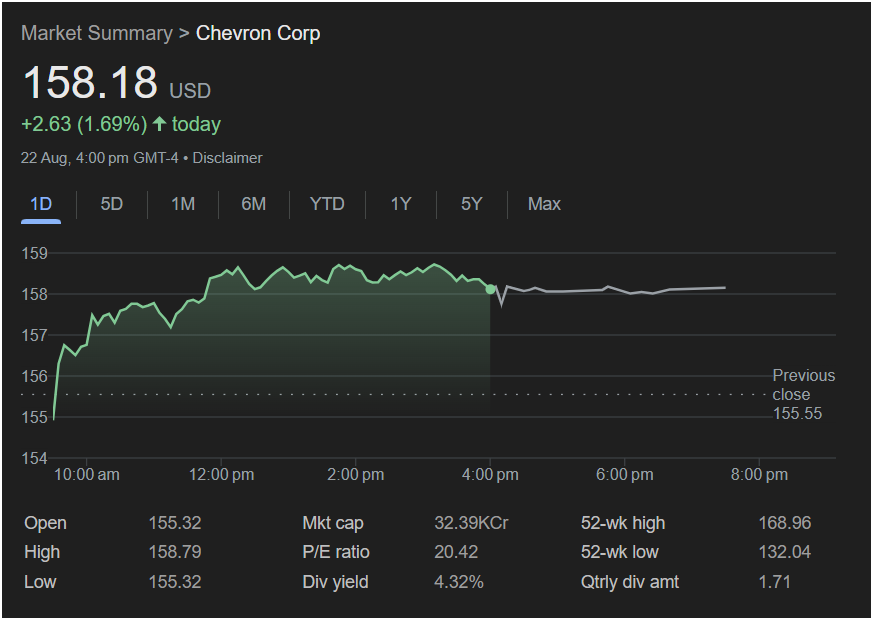Click the Previous close 155.55 label

tap(802, 394)
